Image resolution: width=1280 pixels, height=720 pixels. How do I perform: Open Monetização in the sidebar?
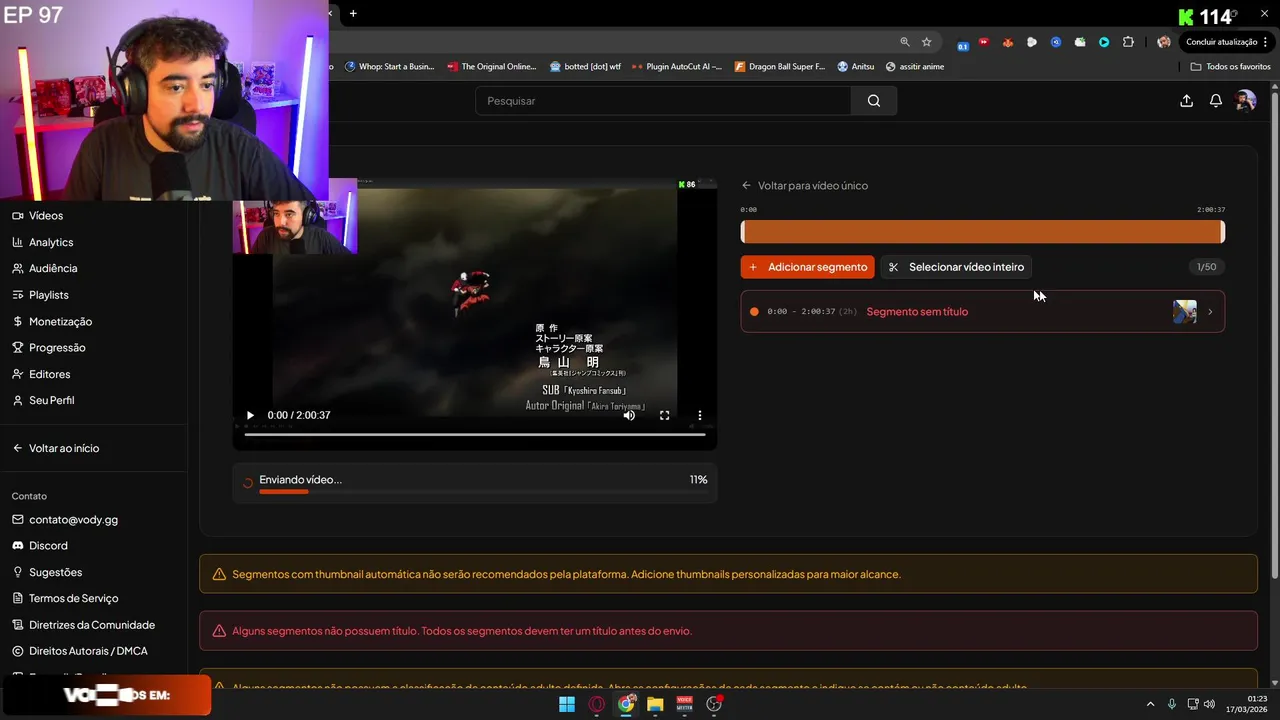[60, 321]
